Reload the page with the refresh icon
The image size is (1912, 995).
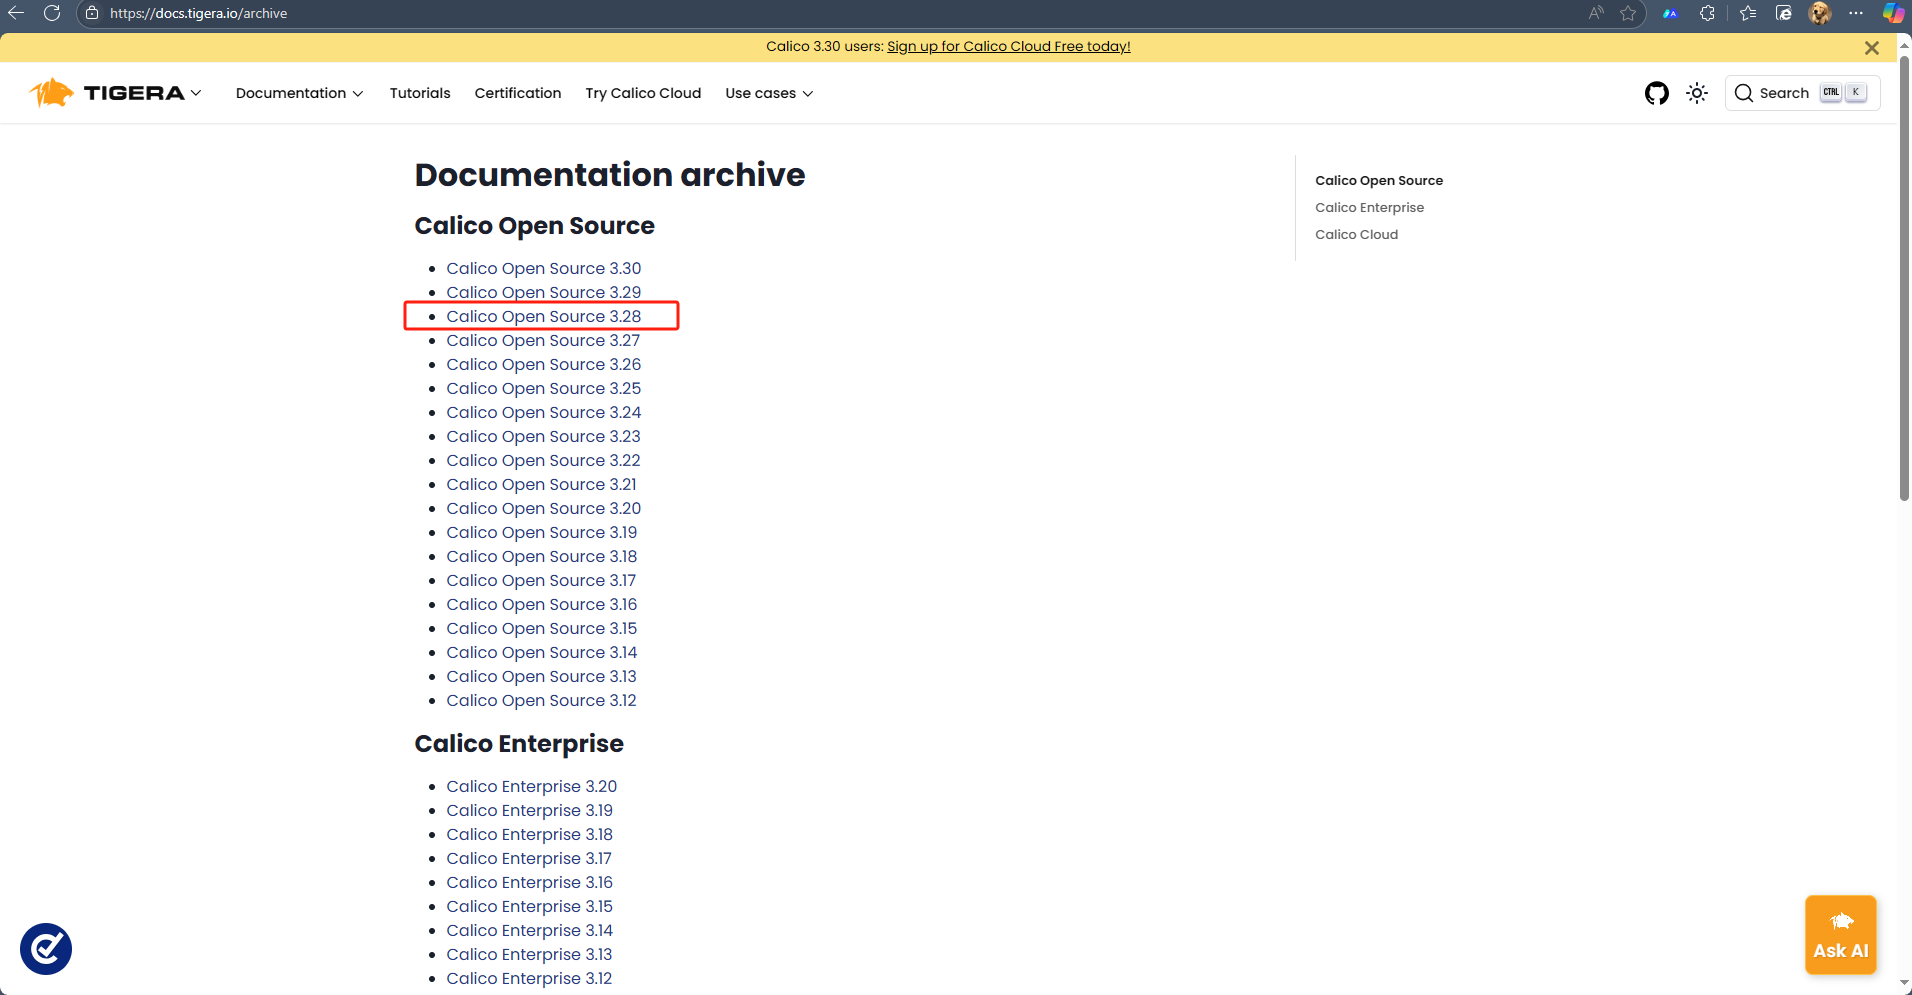(x=52, y=13)
